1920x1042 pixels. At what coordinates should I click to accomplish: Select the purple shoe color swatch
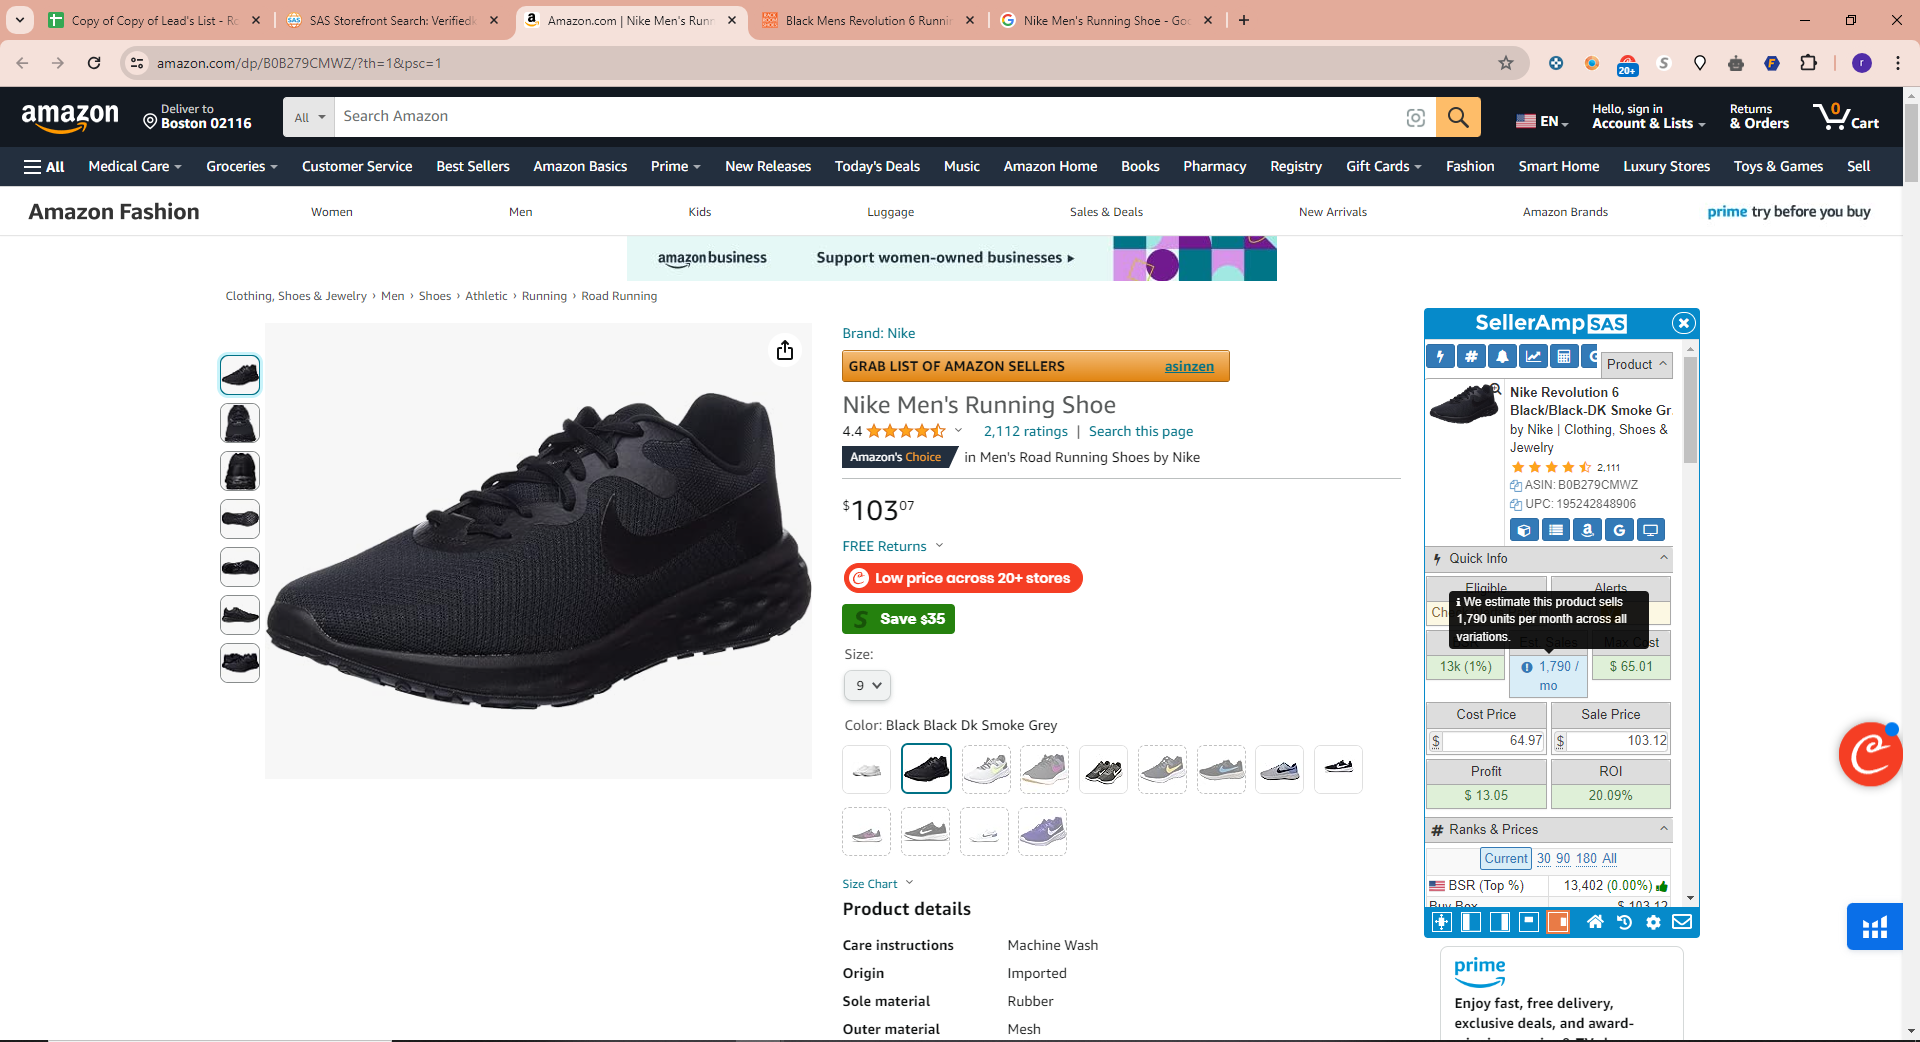point(1043,831)
